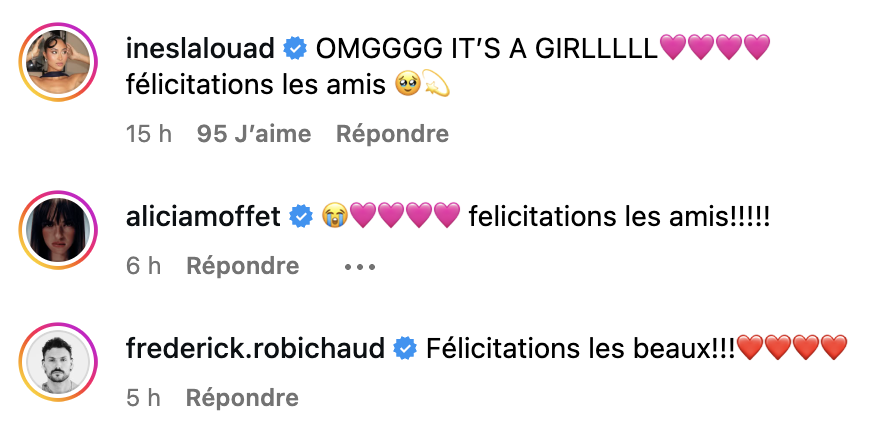Click the 6 h timestamp

(142, 266)
